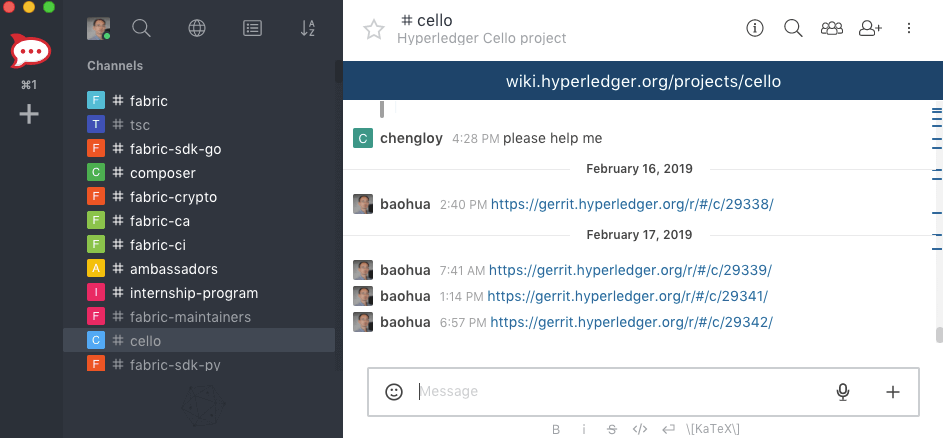
Task: Add a new server with plus
Action: 29,114
